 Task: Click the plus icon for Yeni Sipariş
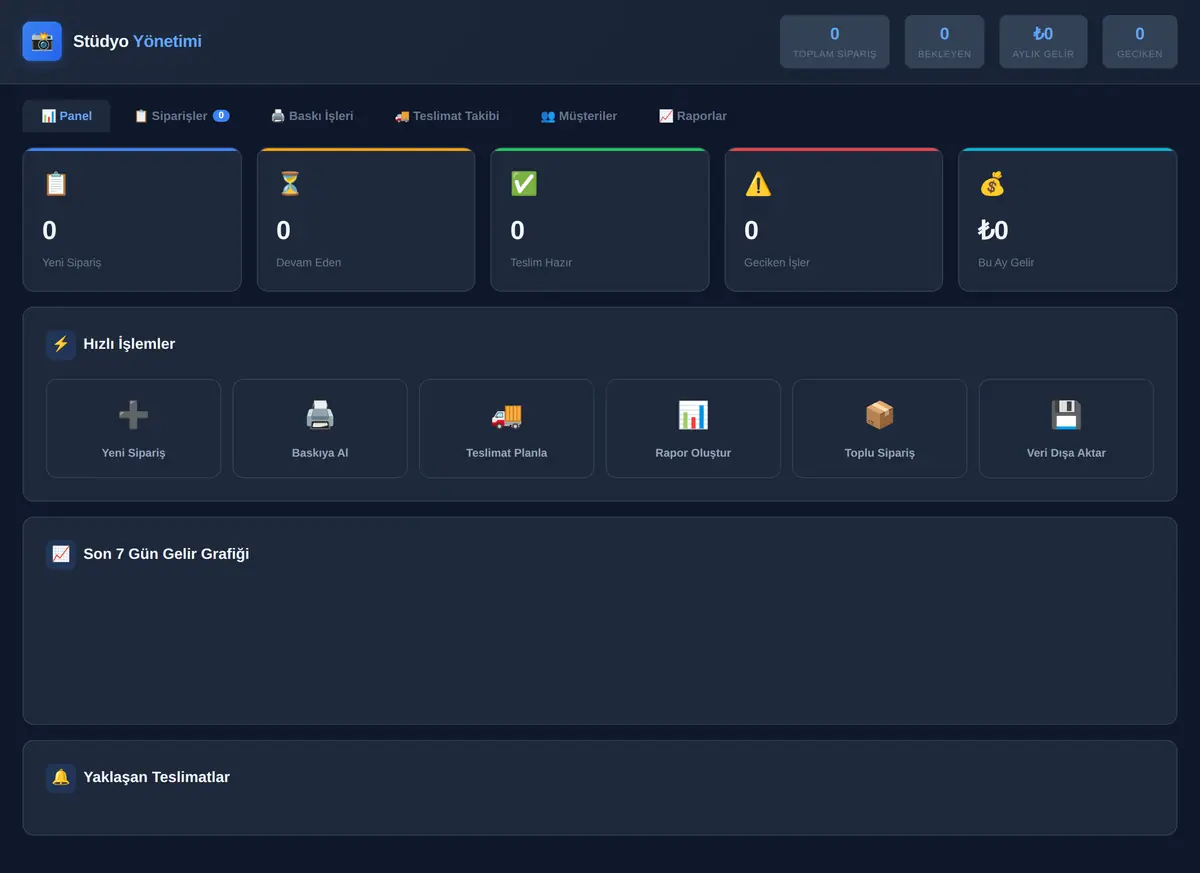coord(133,415)
